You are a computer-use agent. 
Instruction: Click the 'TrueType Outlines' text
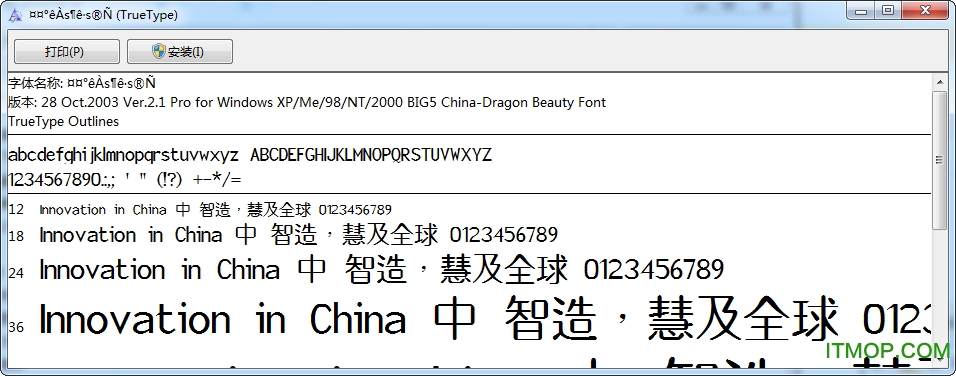63,121
